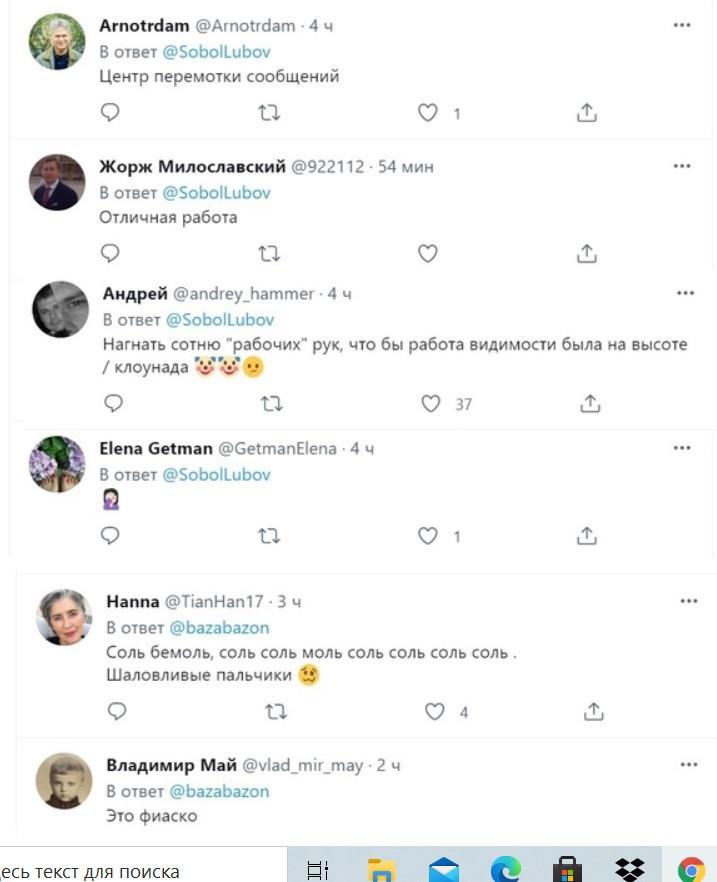
Task: Open Жорж Милославский's profile picture
Action: (57, 182)
